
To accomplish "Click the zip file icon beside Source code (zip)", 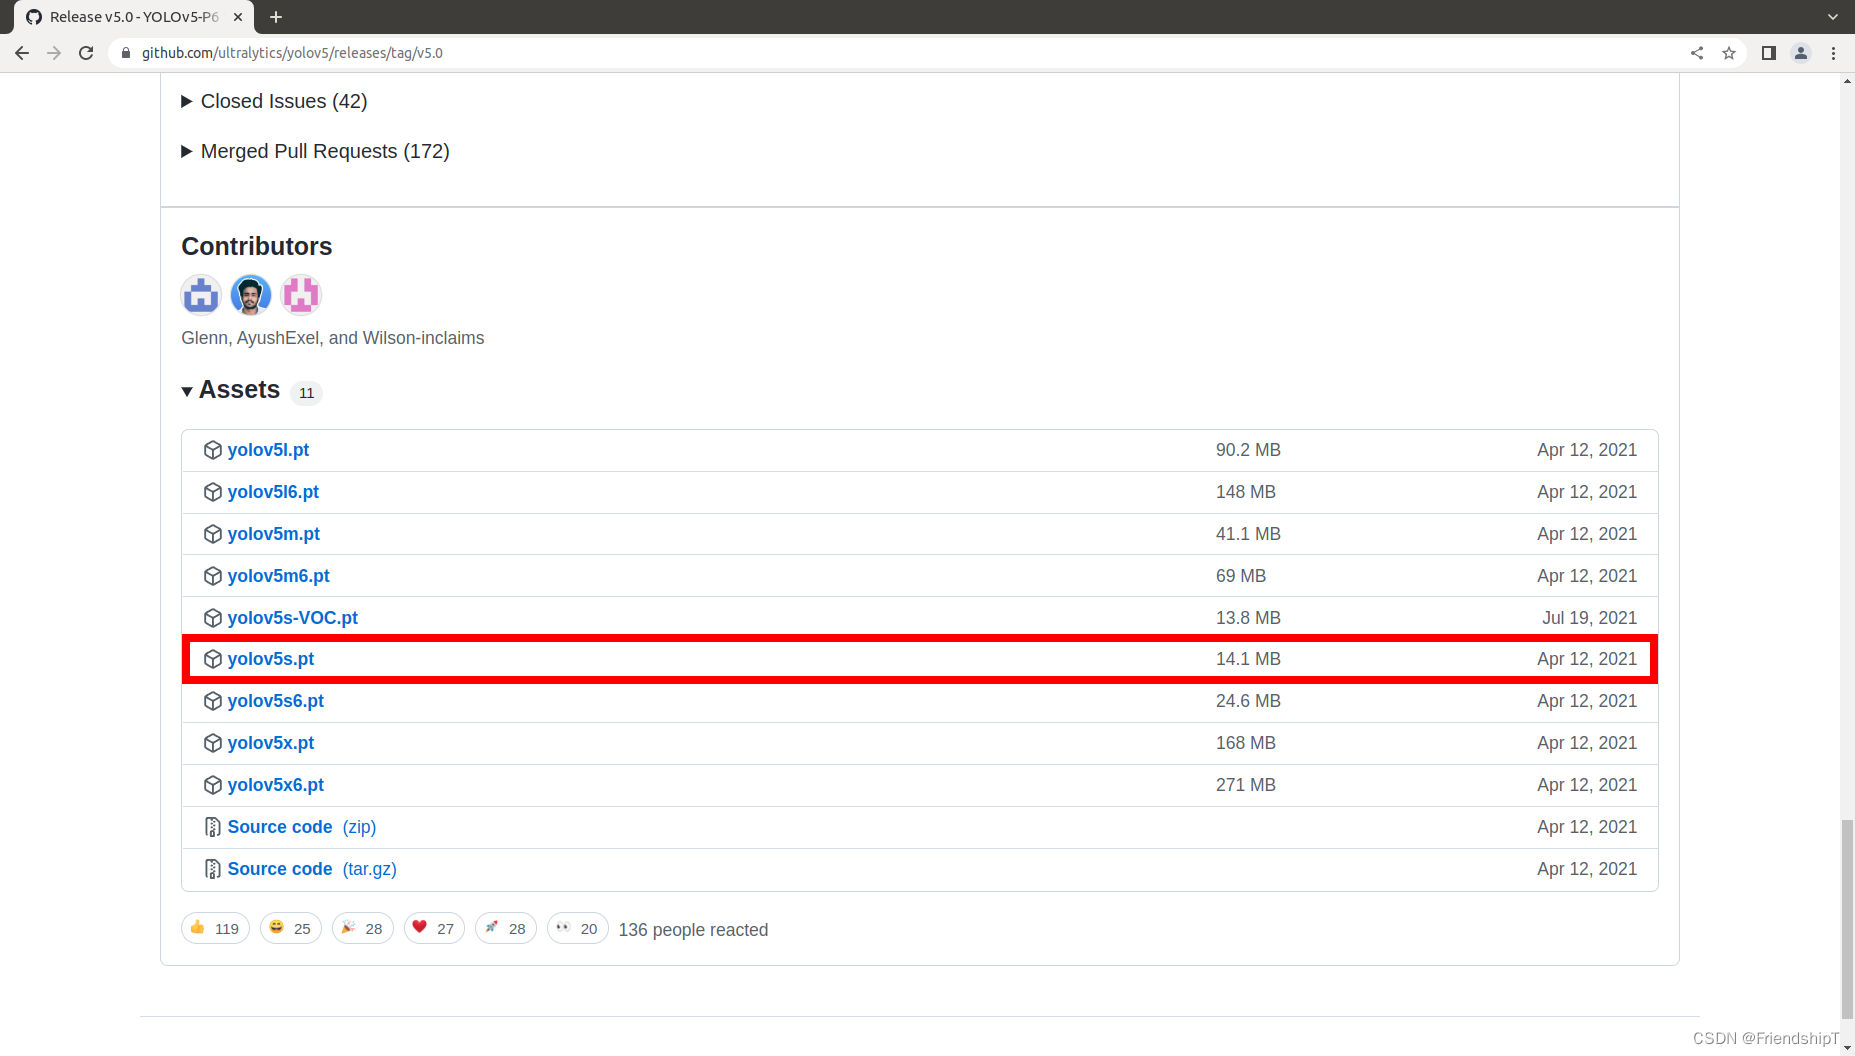I will click(212, 827).
